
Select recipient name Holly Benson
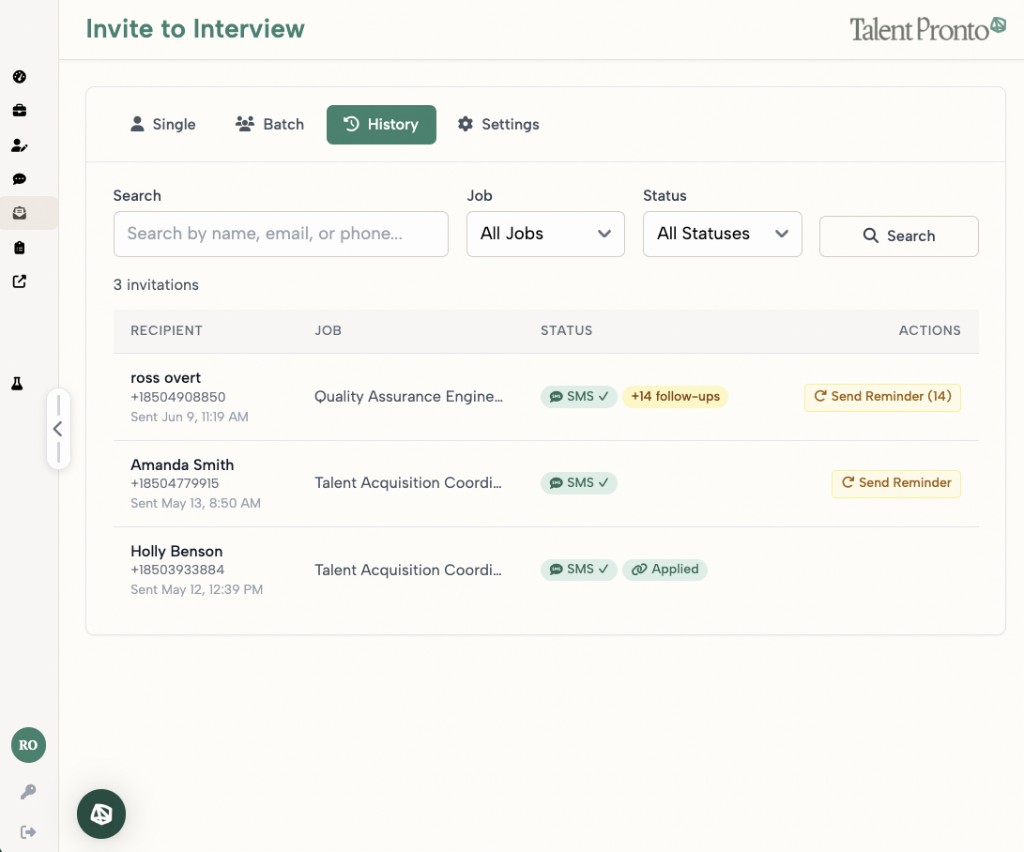(176, 551)
